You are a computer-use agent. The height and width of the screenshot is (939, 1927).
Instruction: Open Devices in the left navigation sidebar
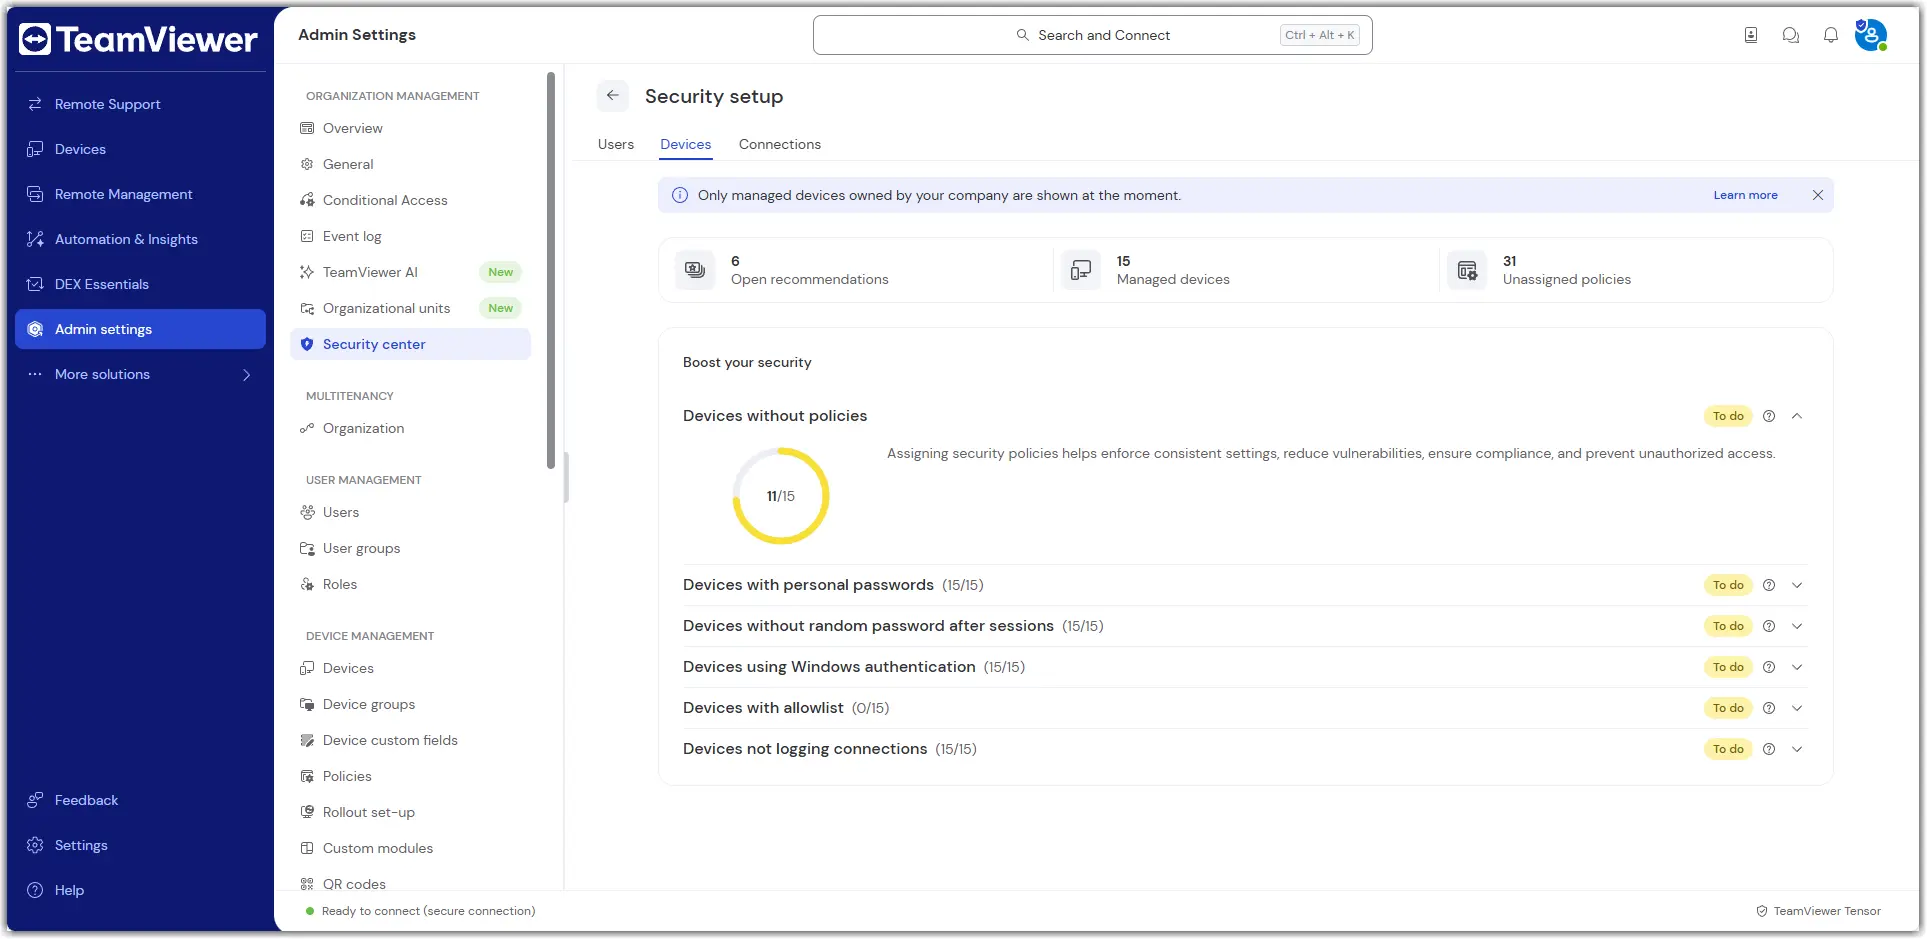click(x=140, y=149)
